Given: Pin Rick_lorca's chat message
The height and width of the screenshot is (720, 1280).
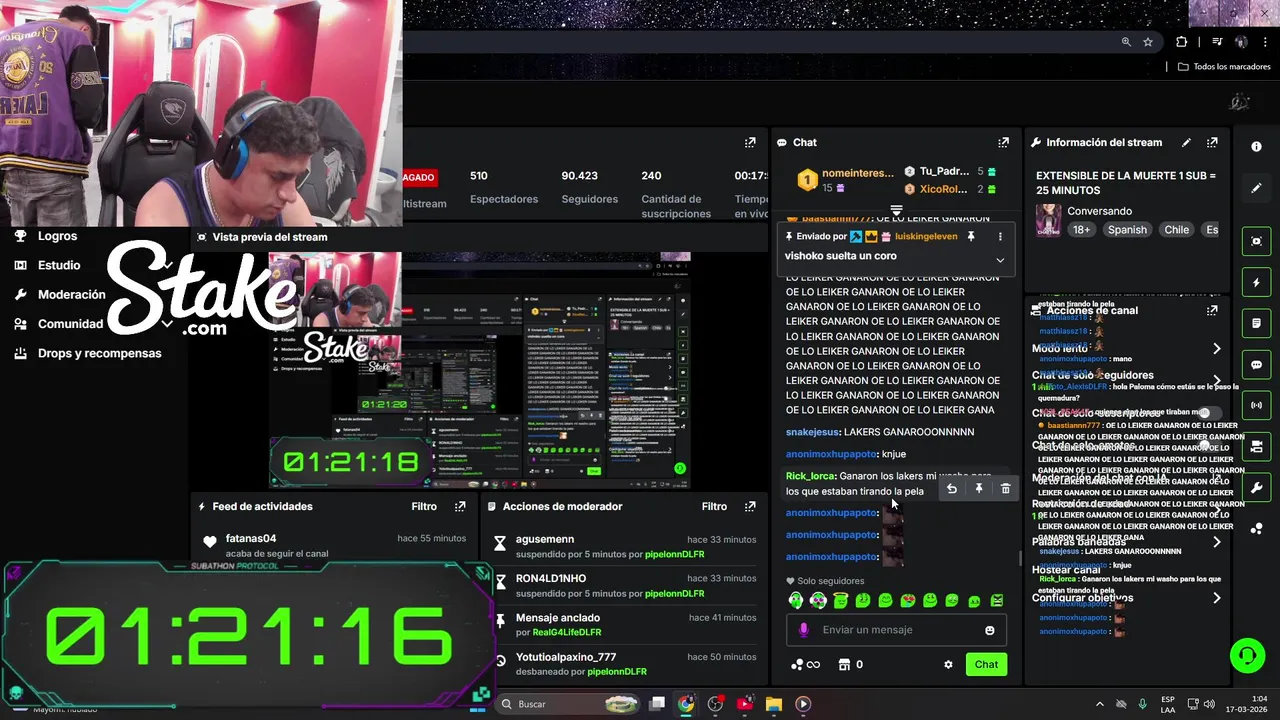Looking at the screenshot, I should click(x=979, y=489).
